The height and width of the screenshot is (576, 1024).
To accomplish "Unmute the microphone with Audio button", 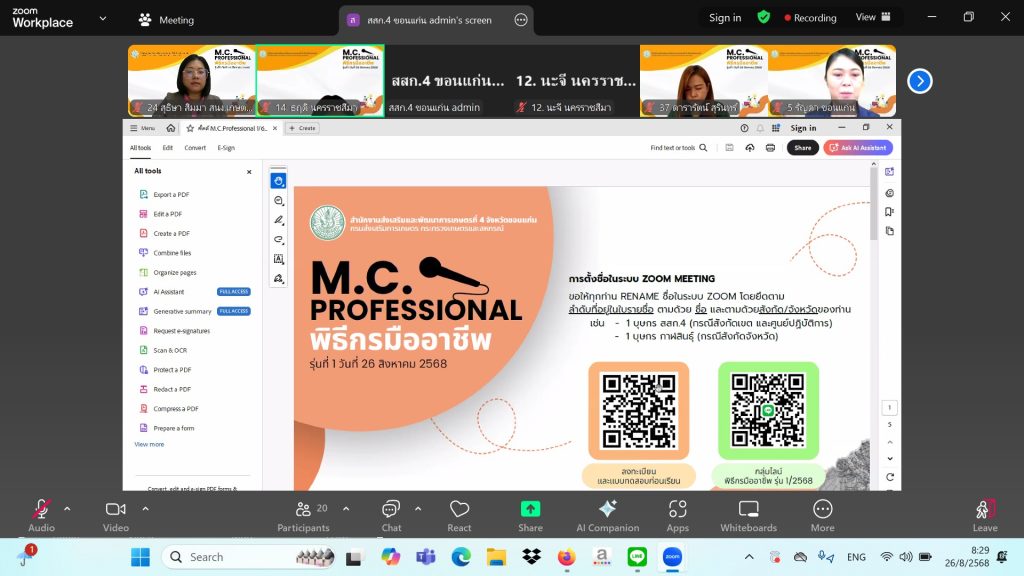I will pos(41,514).
